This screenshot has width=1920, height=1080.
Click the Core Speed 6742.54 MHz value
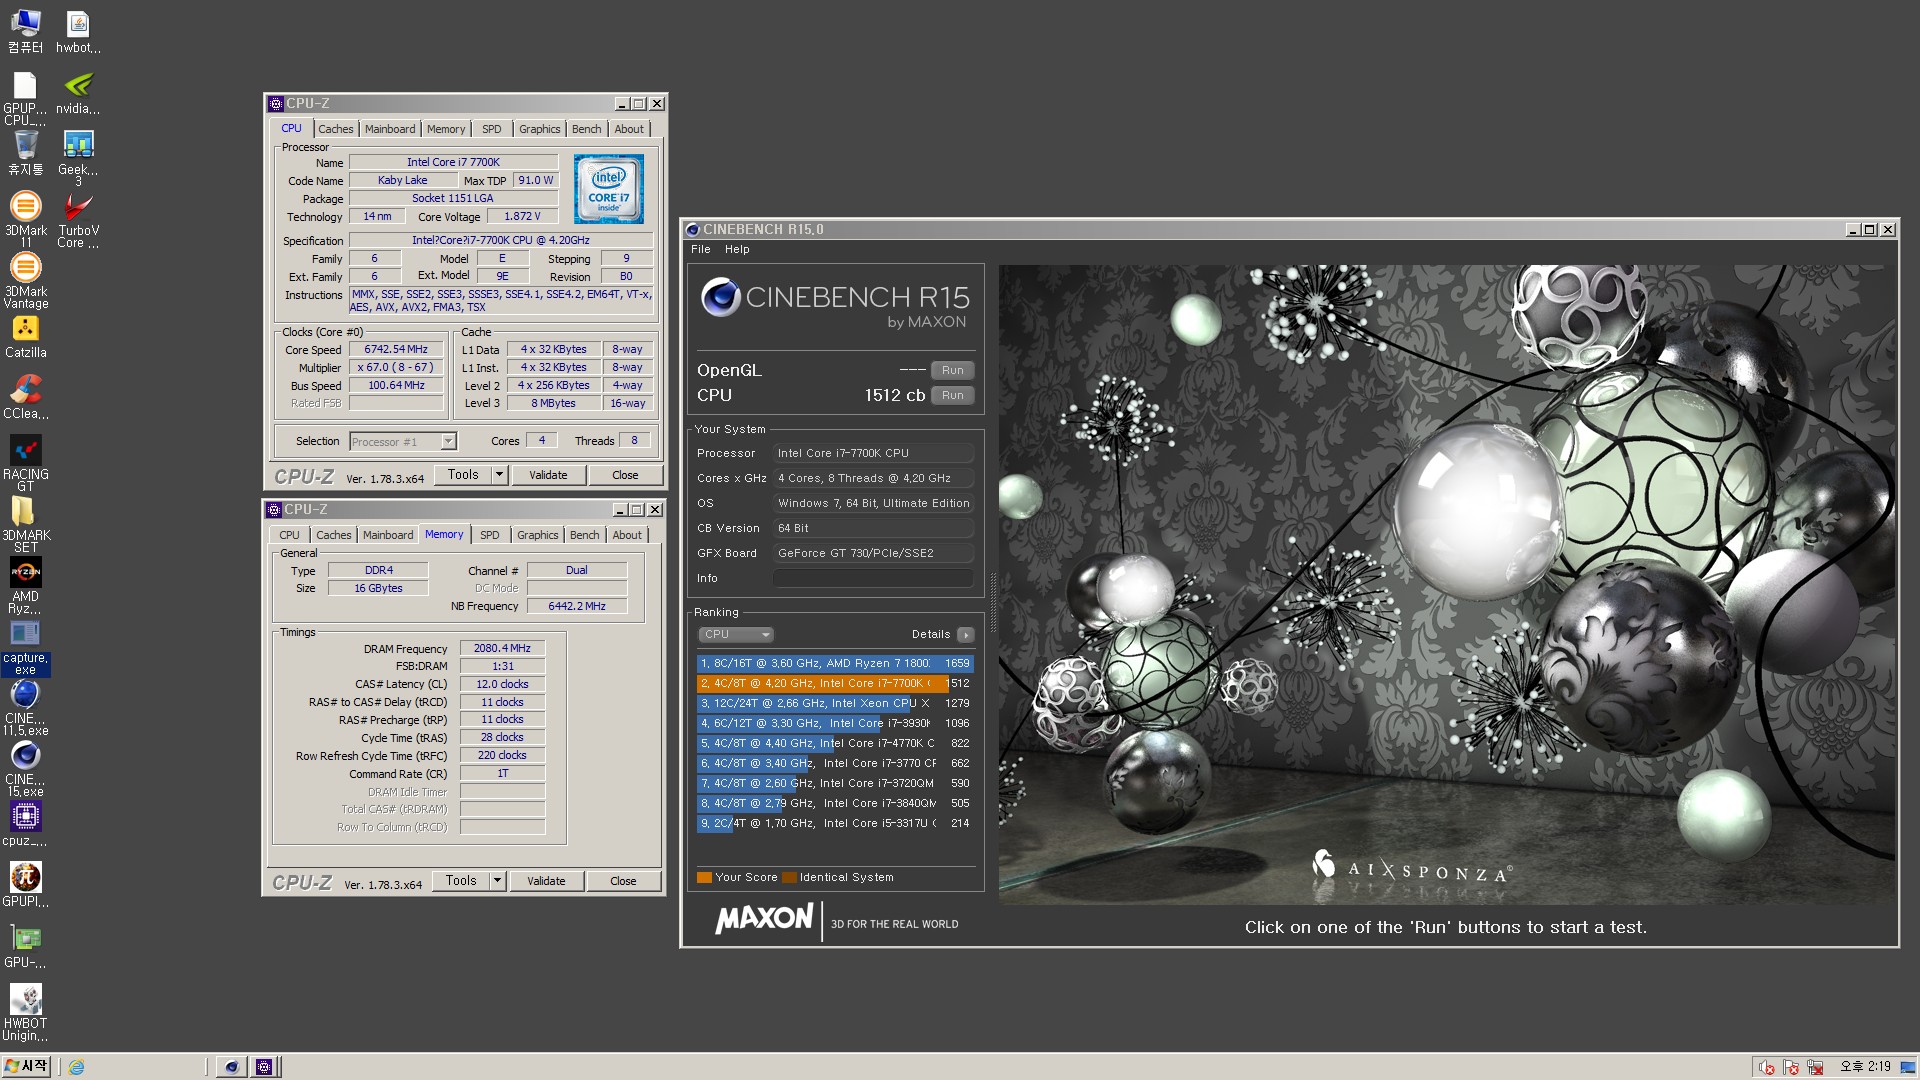click(396, 350)
